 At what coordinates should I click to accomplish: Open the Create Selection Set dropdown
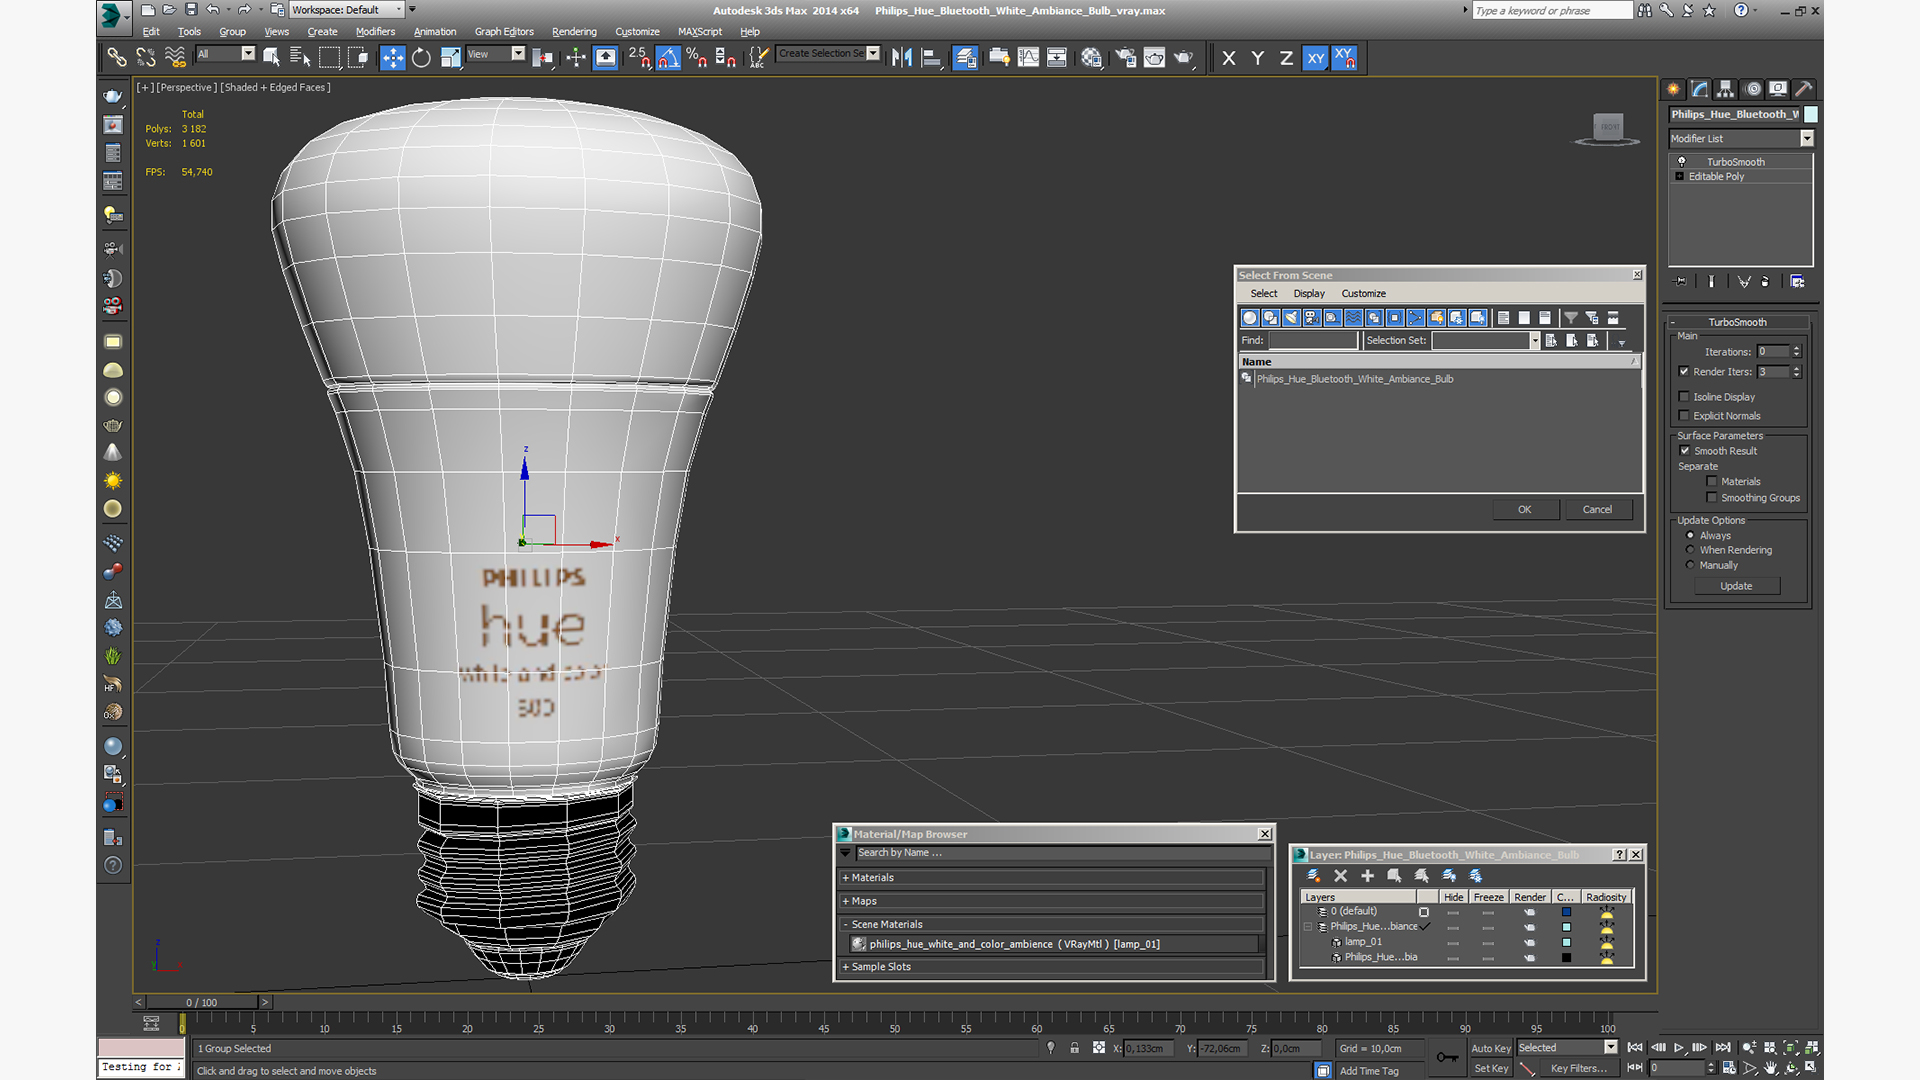click(x=874, y=54)
